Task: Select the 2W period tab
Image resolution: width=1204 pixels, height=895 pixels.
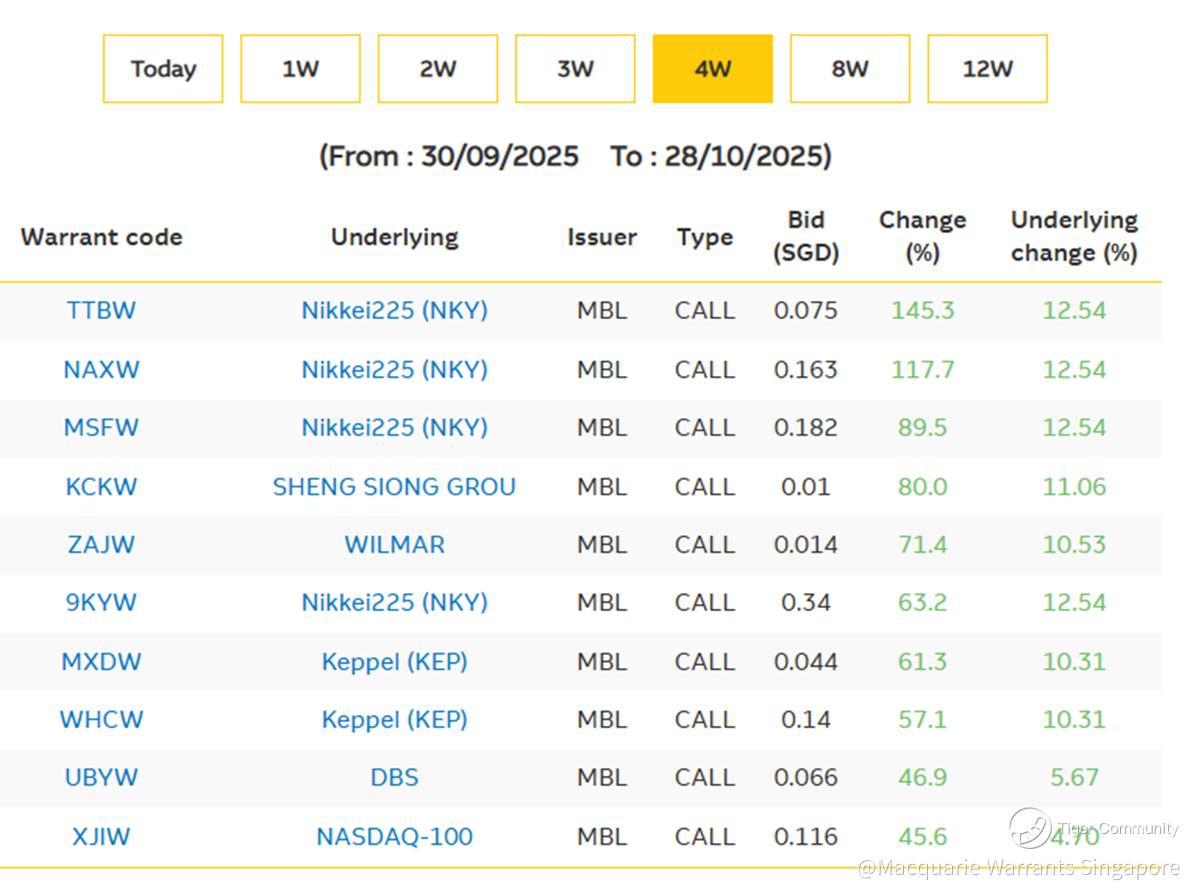Action: (x=437, y=69)
